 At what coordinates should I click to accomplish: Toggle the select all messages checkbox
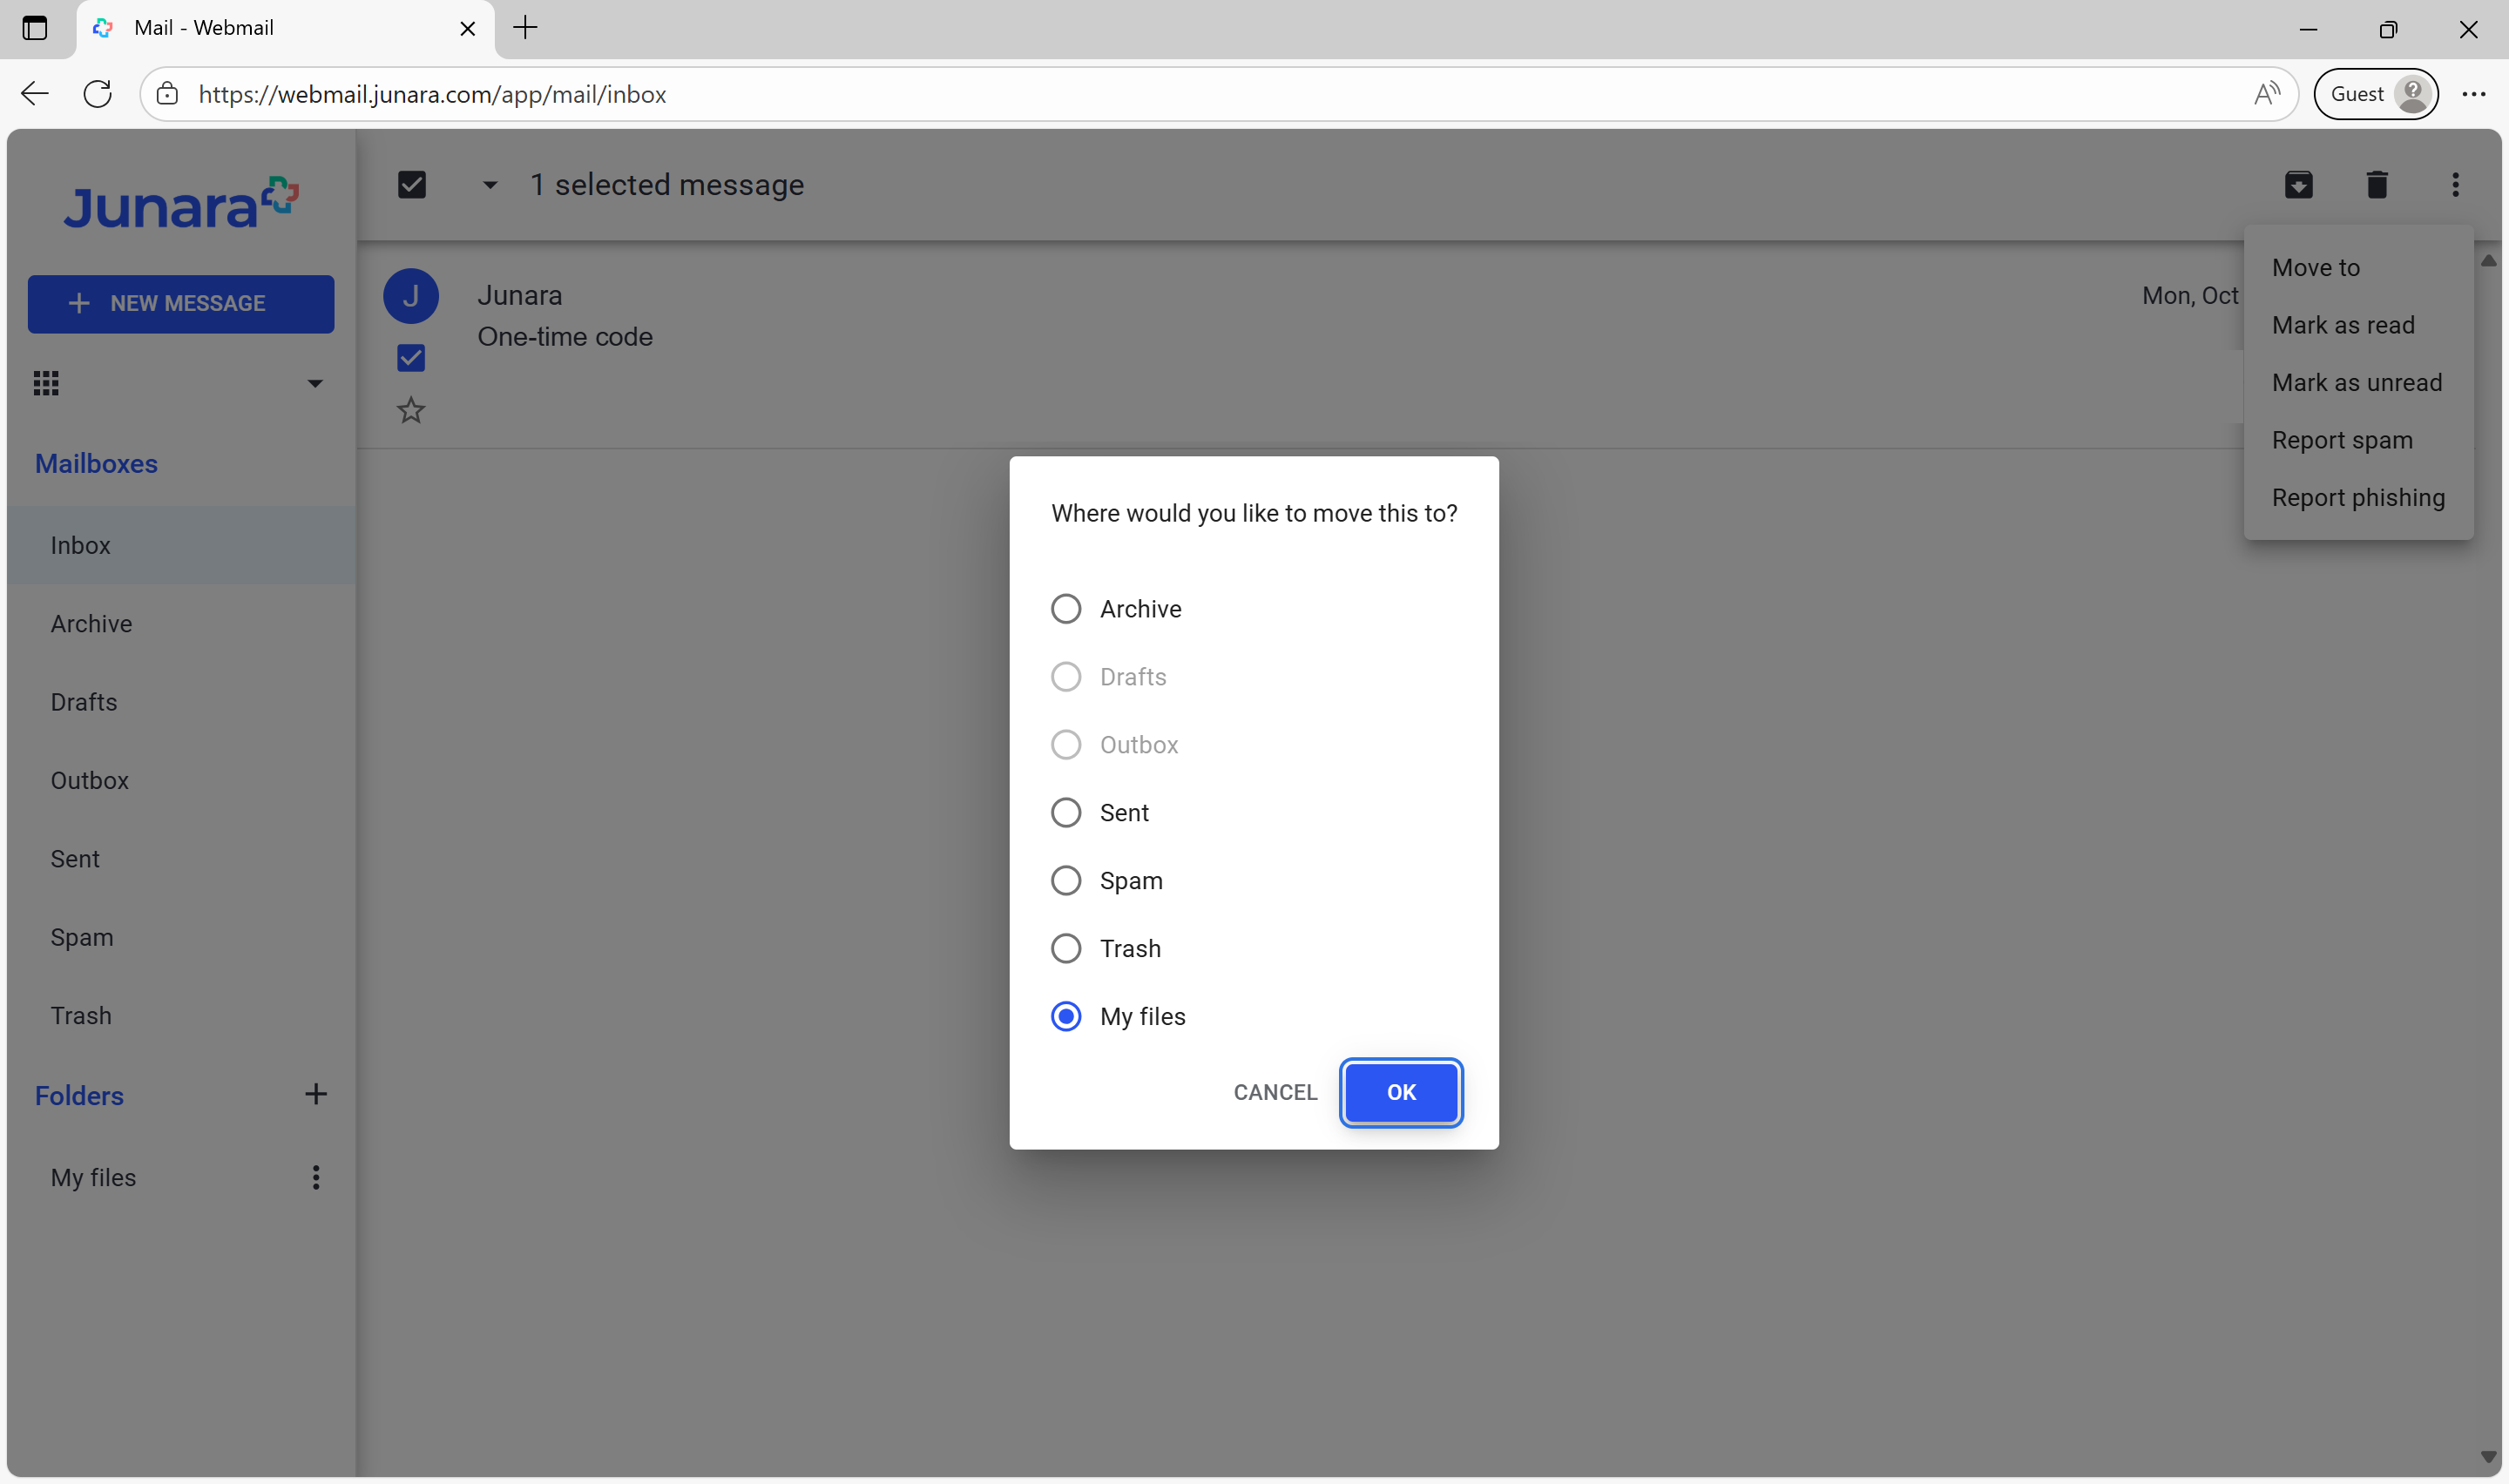coord(412,185)
